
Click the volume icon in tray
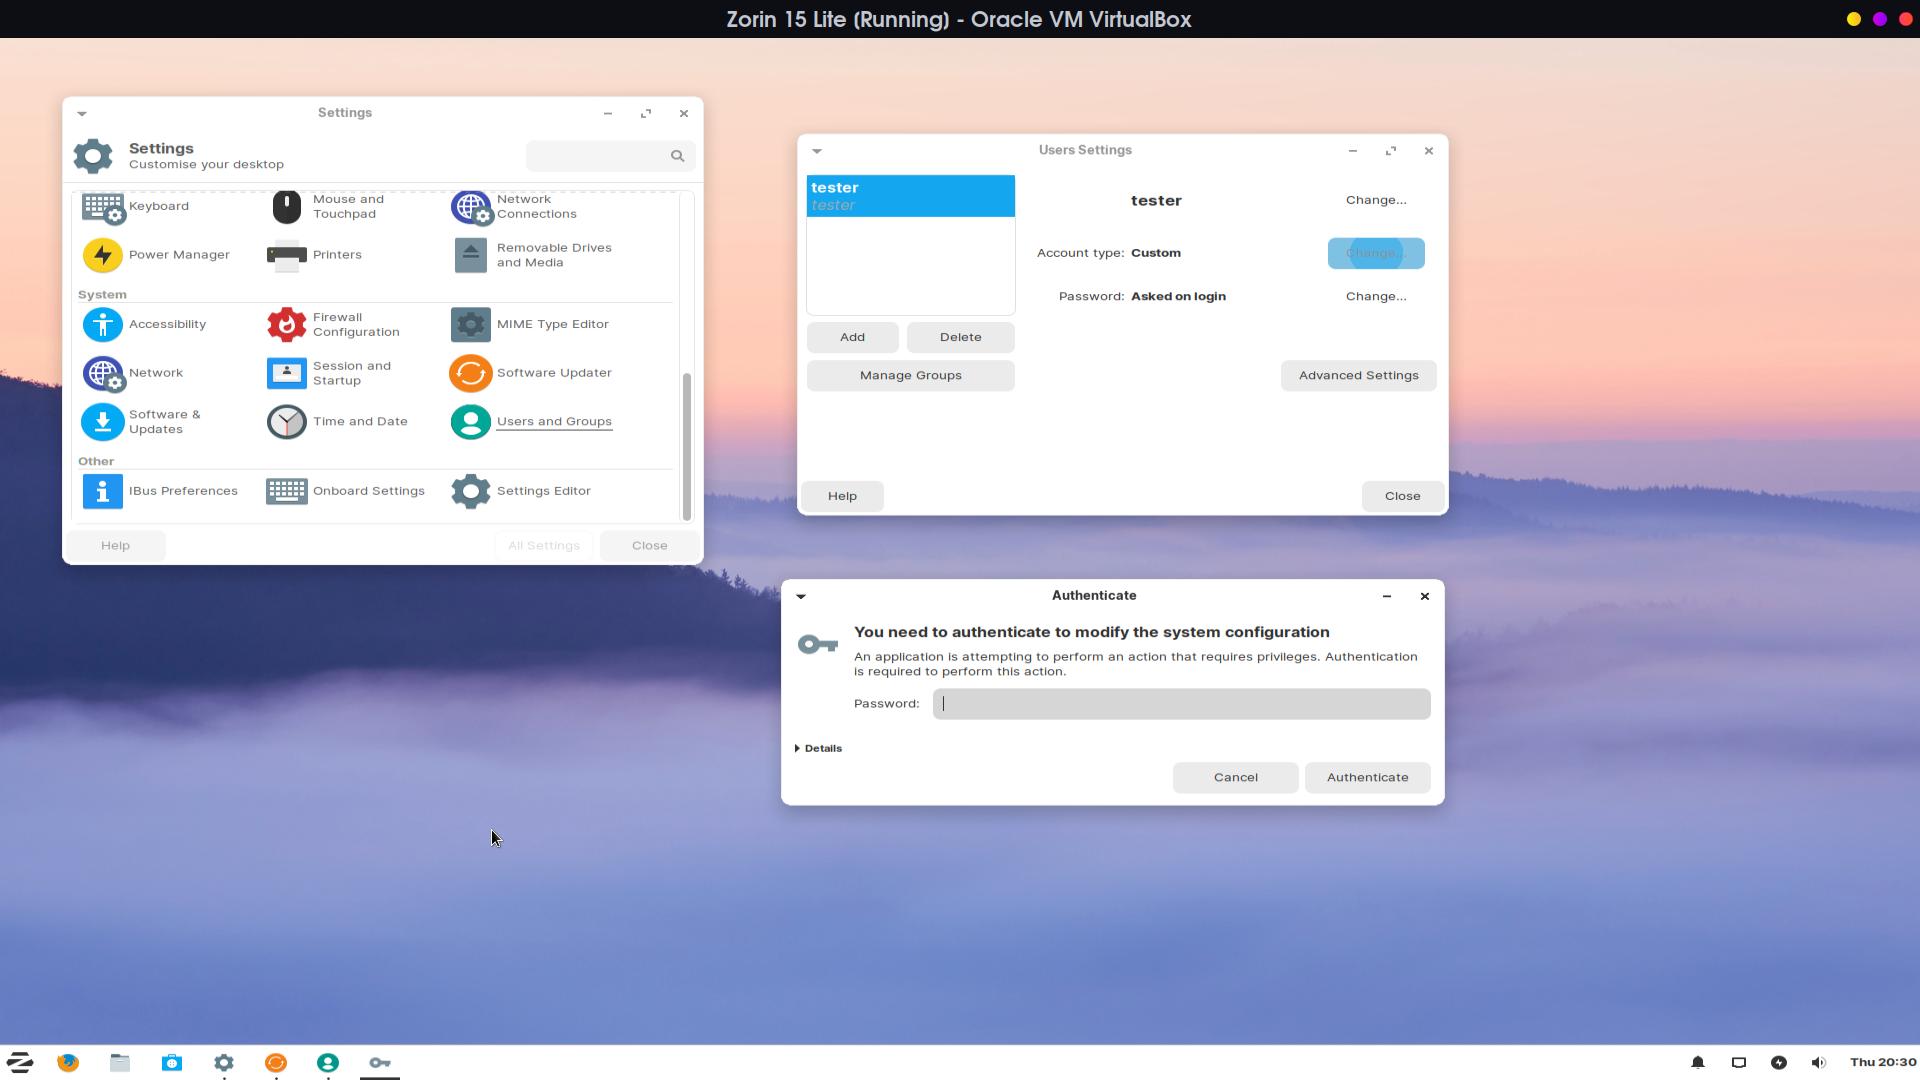click(1818, 1062)
